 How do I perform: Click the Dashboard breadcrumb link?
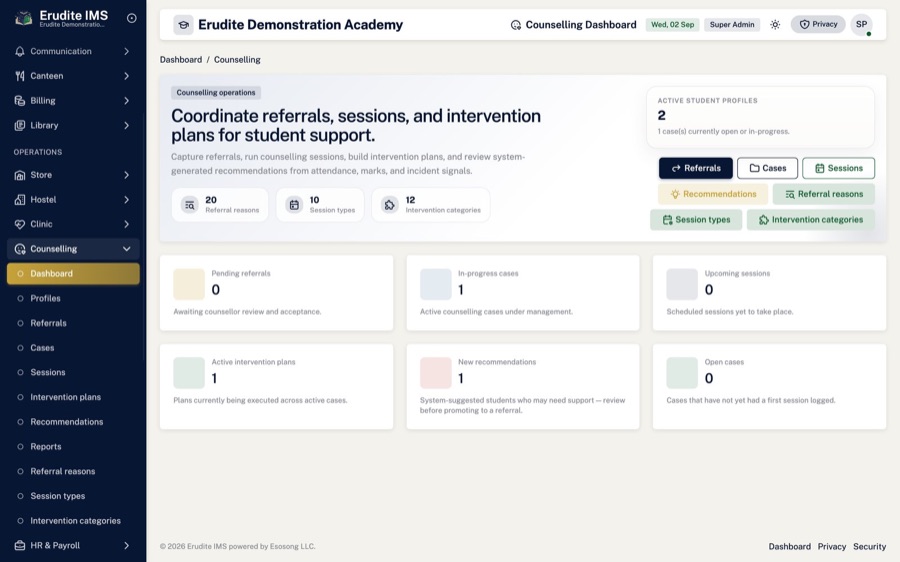181,60
